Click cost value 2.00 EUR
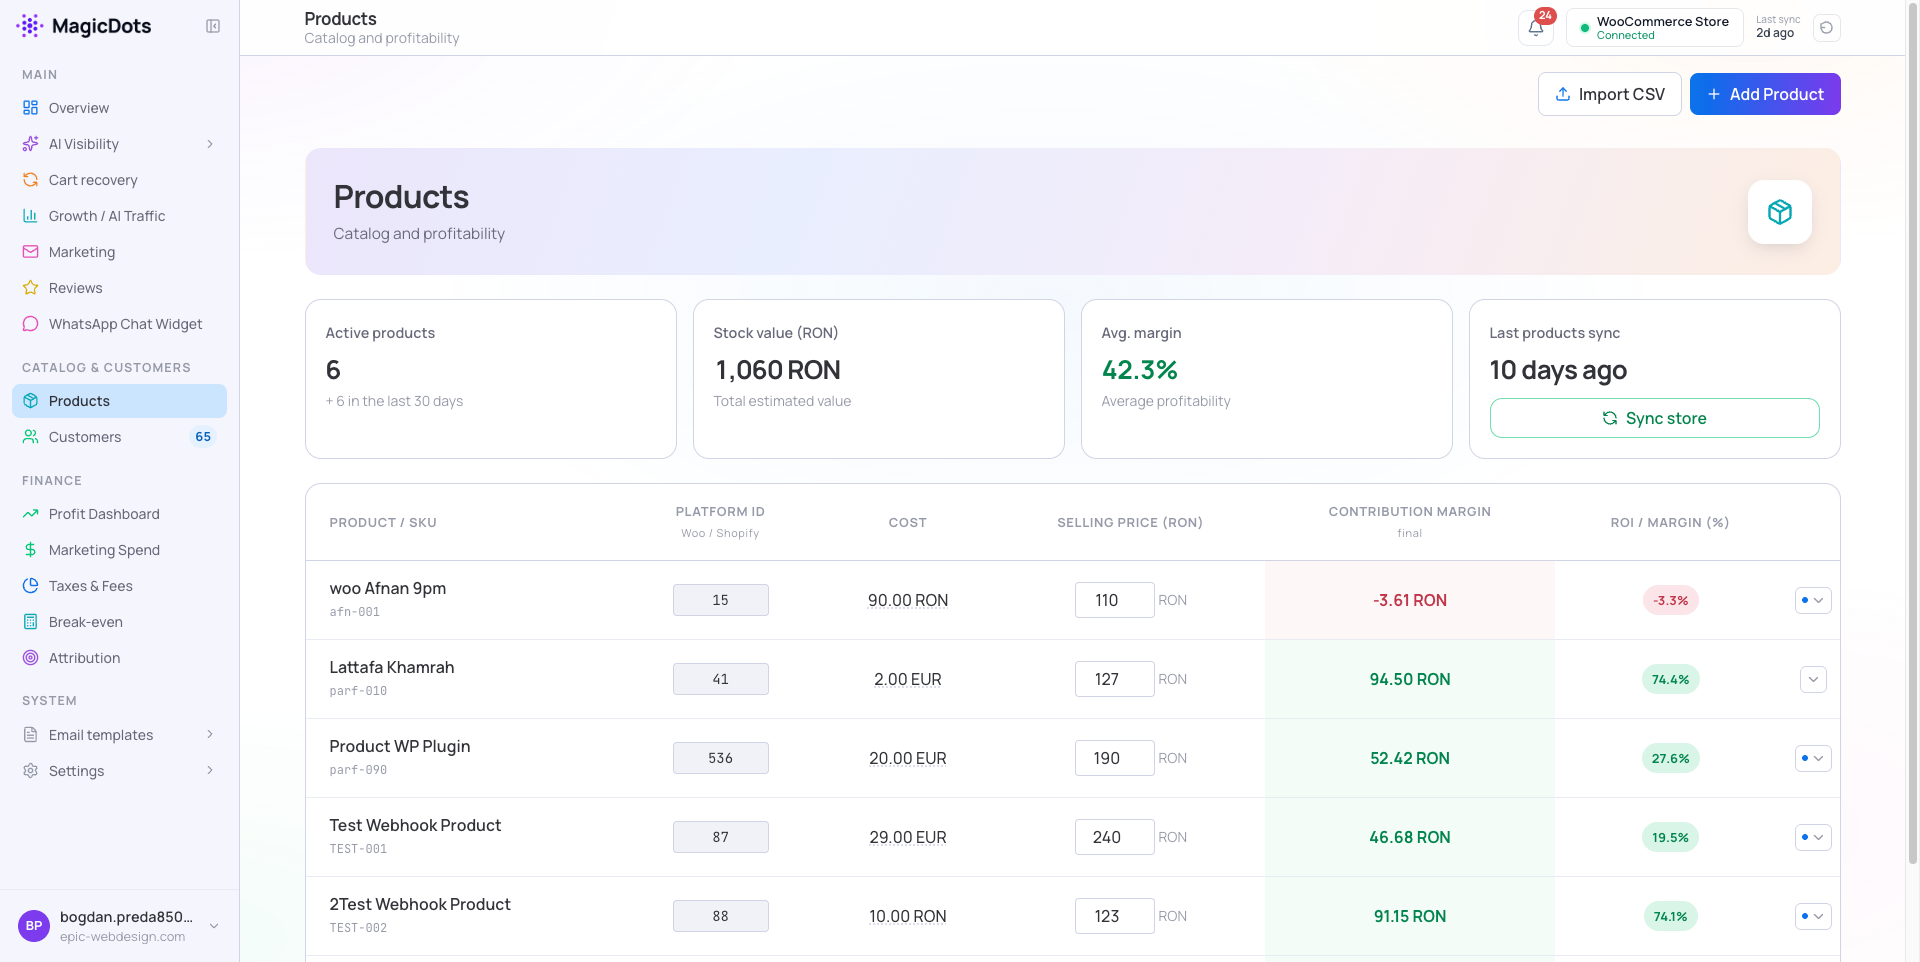Image resolution: width=1920 pixels, height=962 pixels. pos(908,679)
